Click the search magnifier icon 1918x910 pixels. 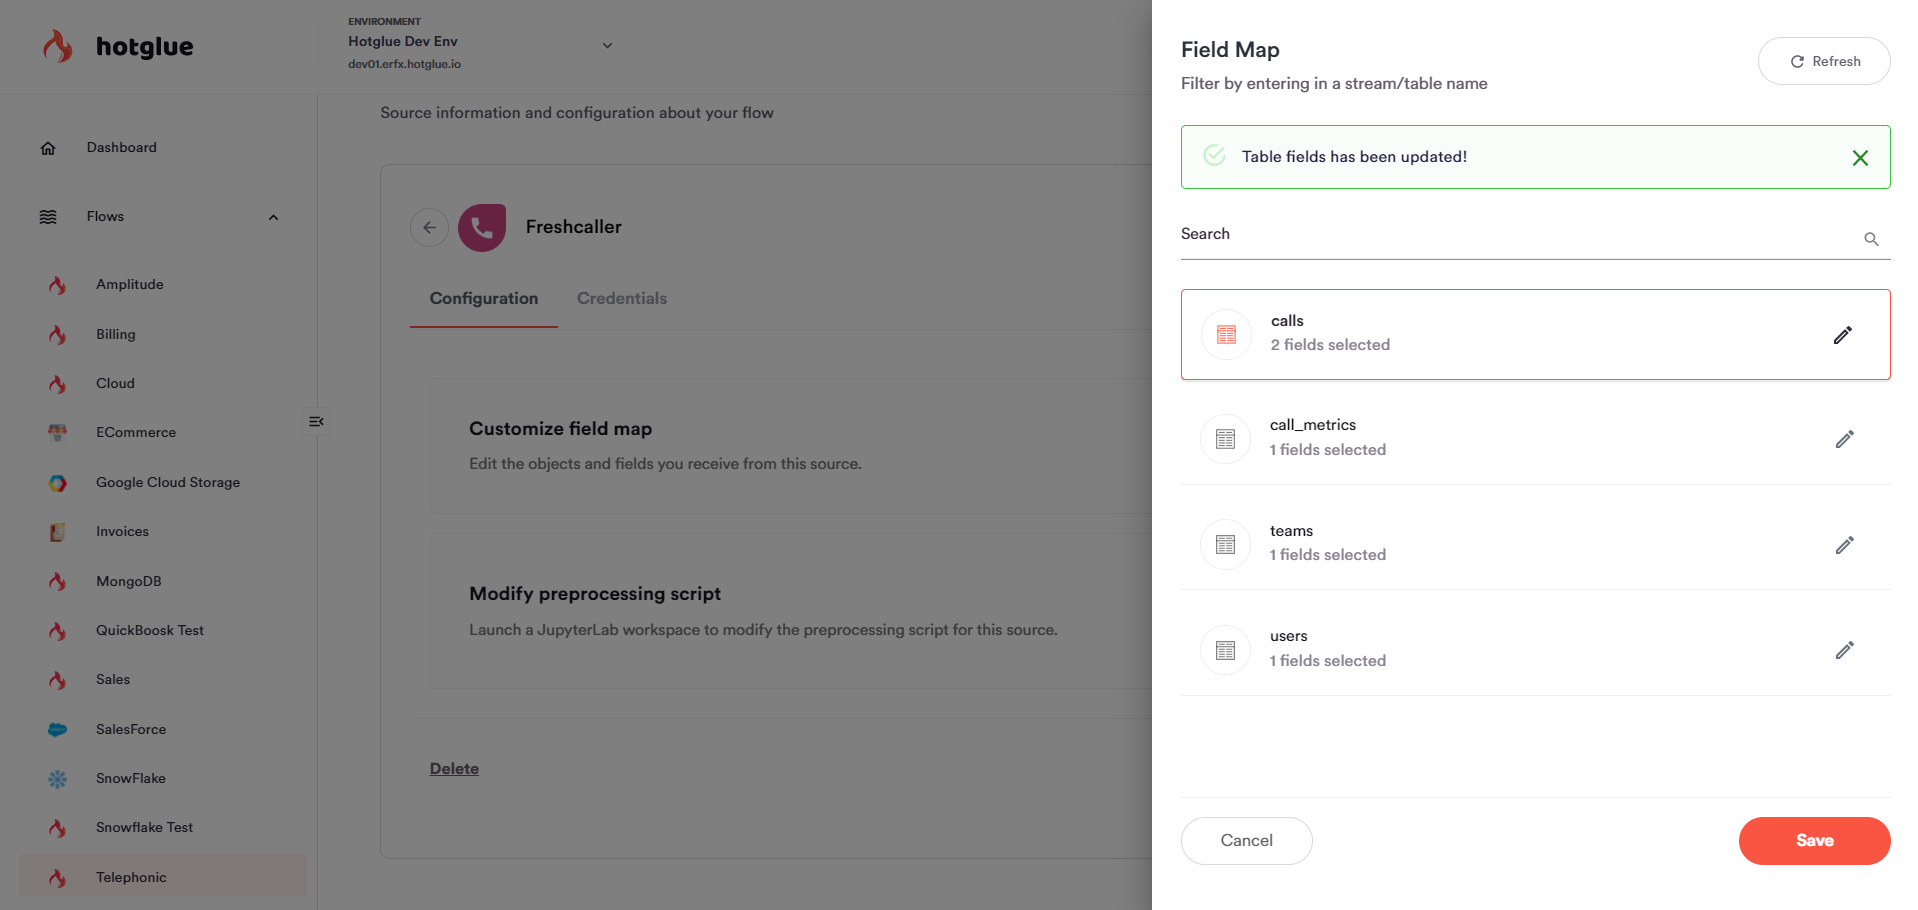pos(1871,239)
